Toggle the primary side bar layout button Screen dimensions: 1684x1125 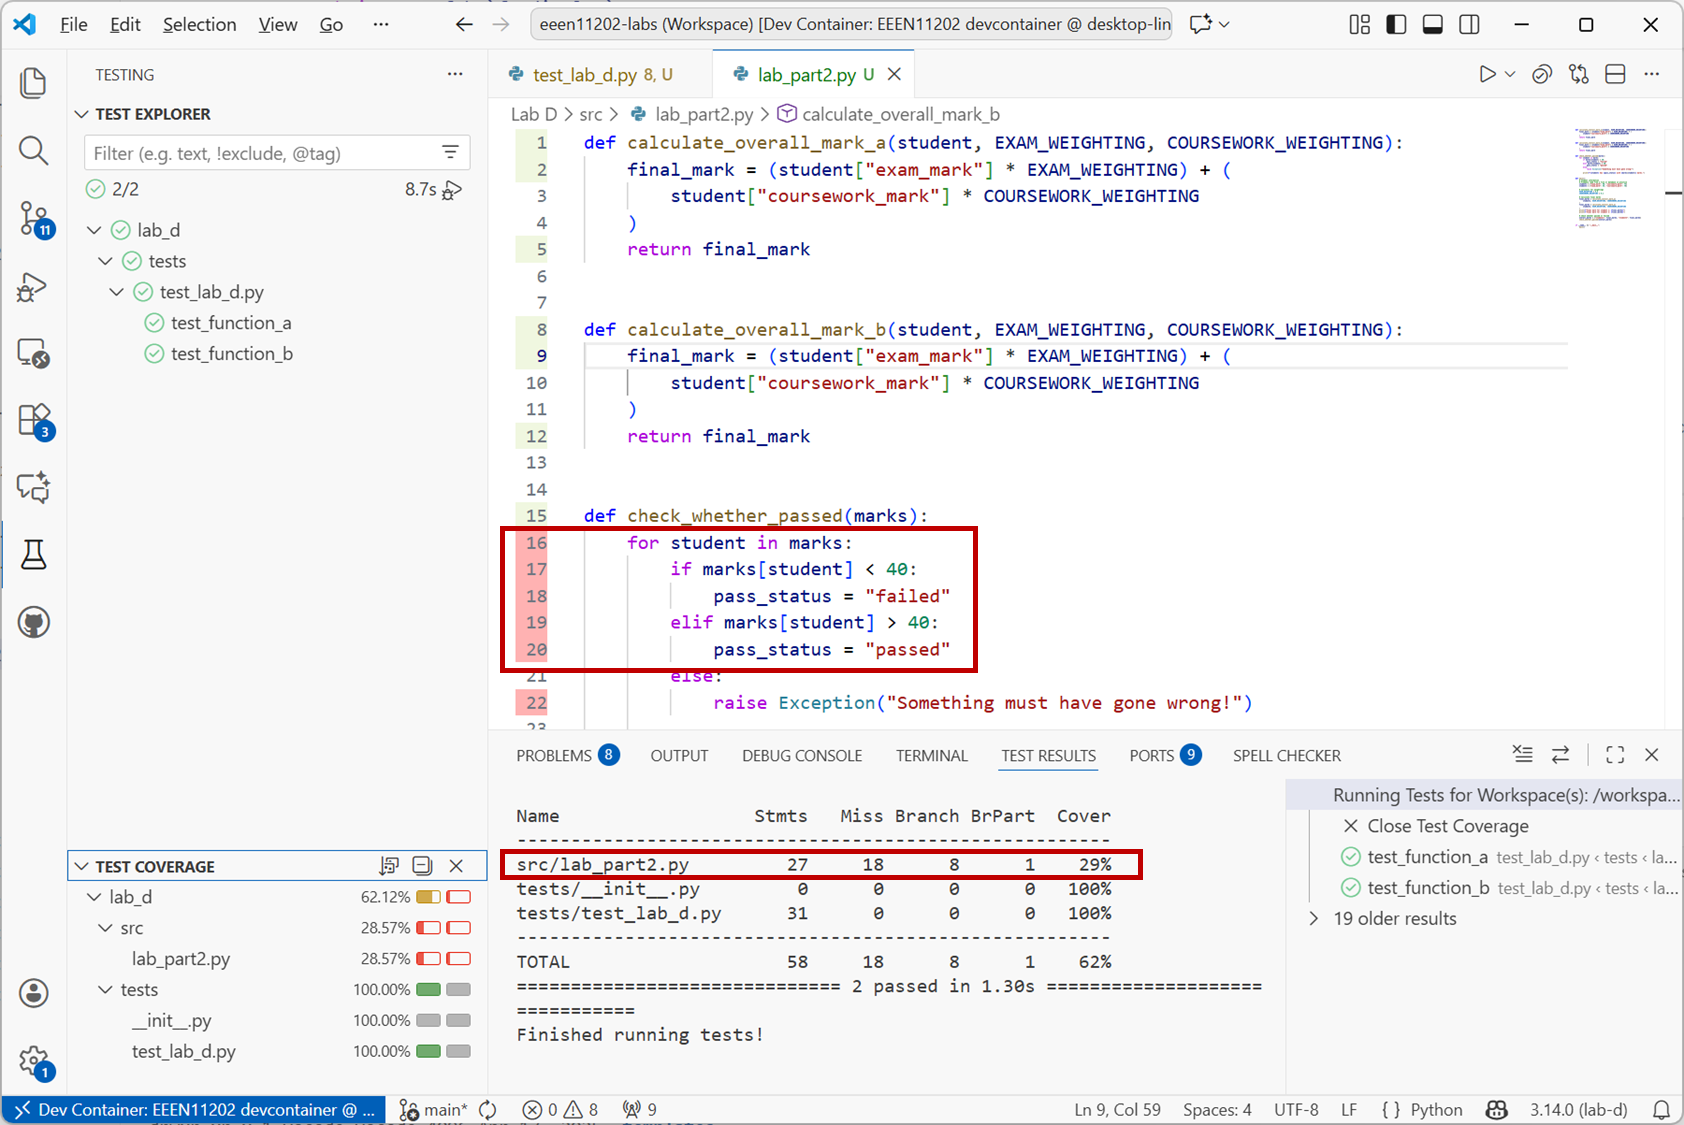pos(1396,25)
